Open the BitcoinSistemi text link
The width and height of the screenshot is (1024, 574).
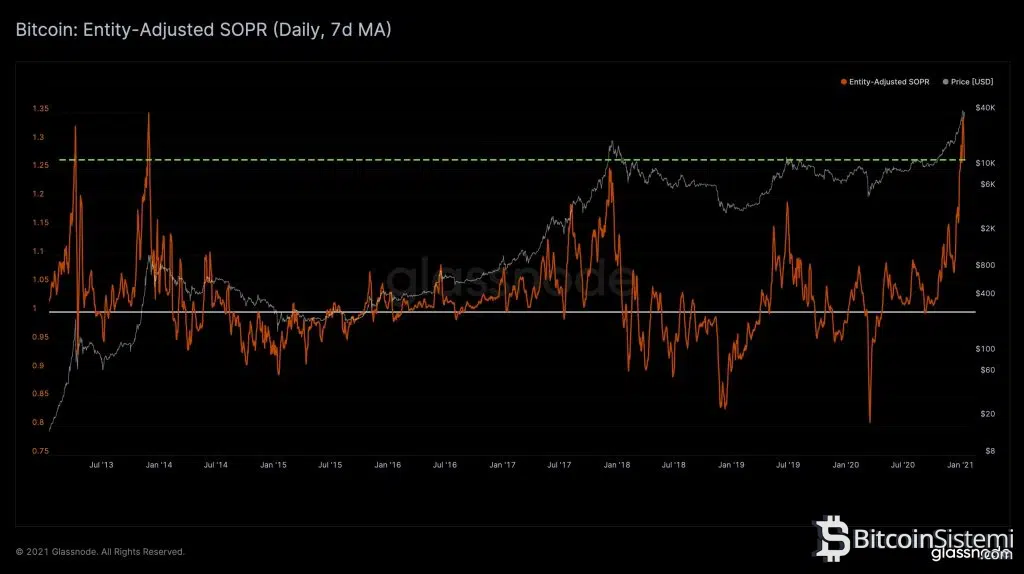(933, 539)
